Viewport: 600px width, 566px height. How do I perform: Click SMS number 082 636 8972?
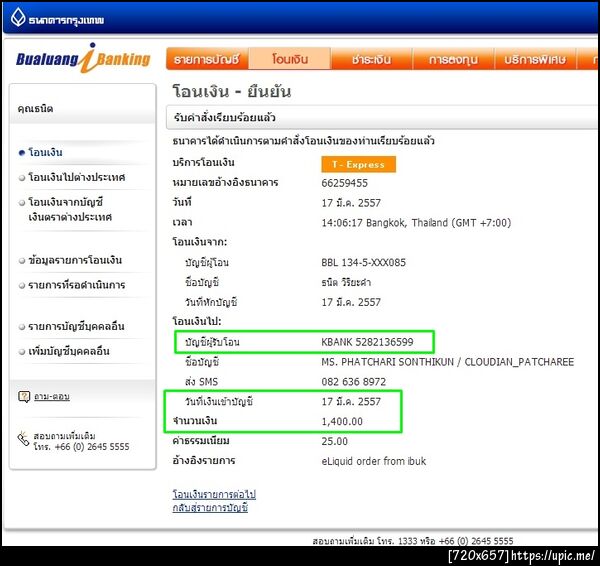[354, 382]
